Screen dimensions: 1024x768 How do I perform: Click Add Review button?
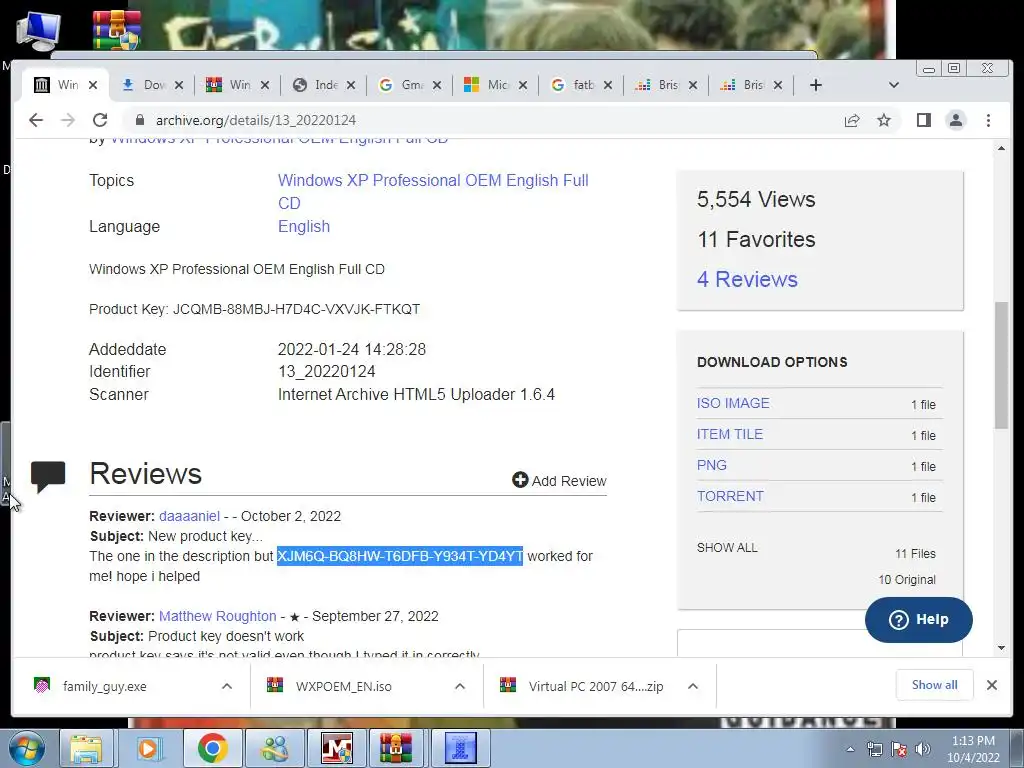(559, 481)
